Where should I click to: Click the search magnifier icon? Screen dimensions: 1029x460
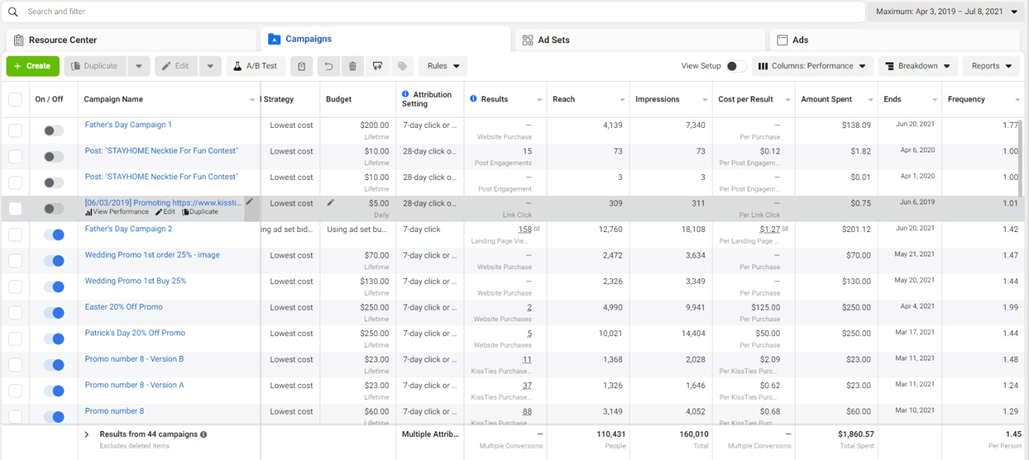(14, 12)
